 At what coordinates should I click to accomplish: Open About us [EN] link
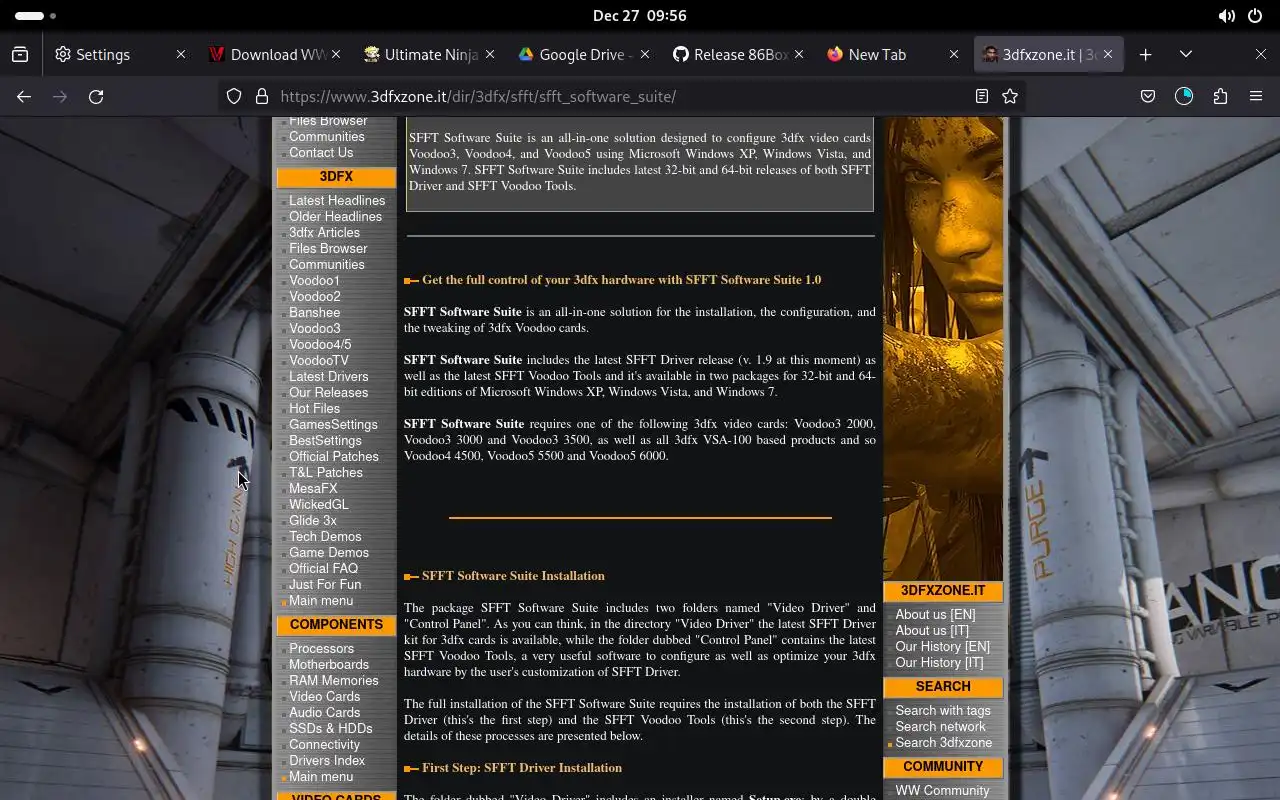935,615
